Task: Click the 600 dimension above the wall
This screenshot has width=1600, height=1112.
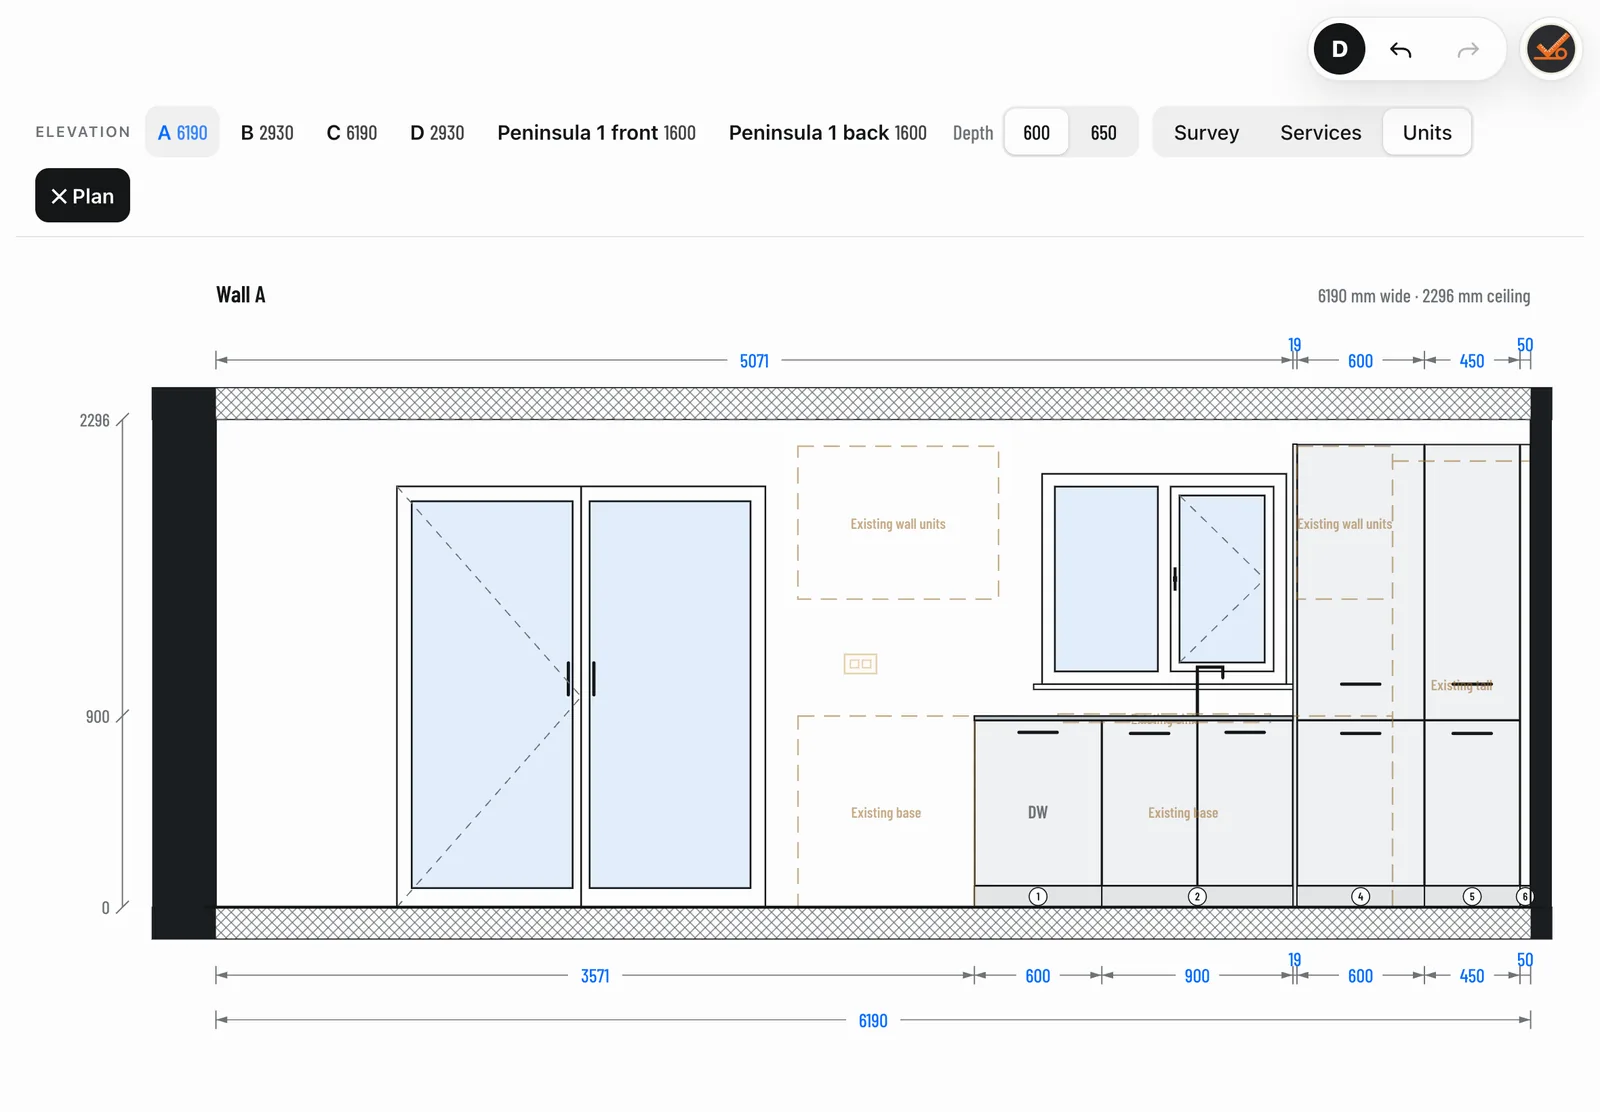Action: [x=1360, y=361]
